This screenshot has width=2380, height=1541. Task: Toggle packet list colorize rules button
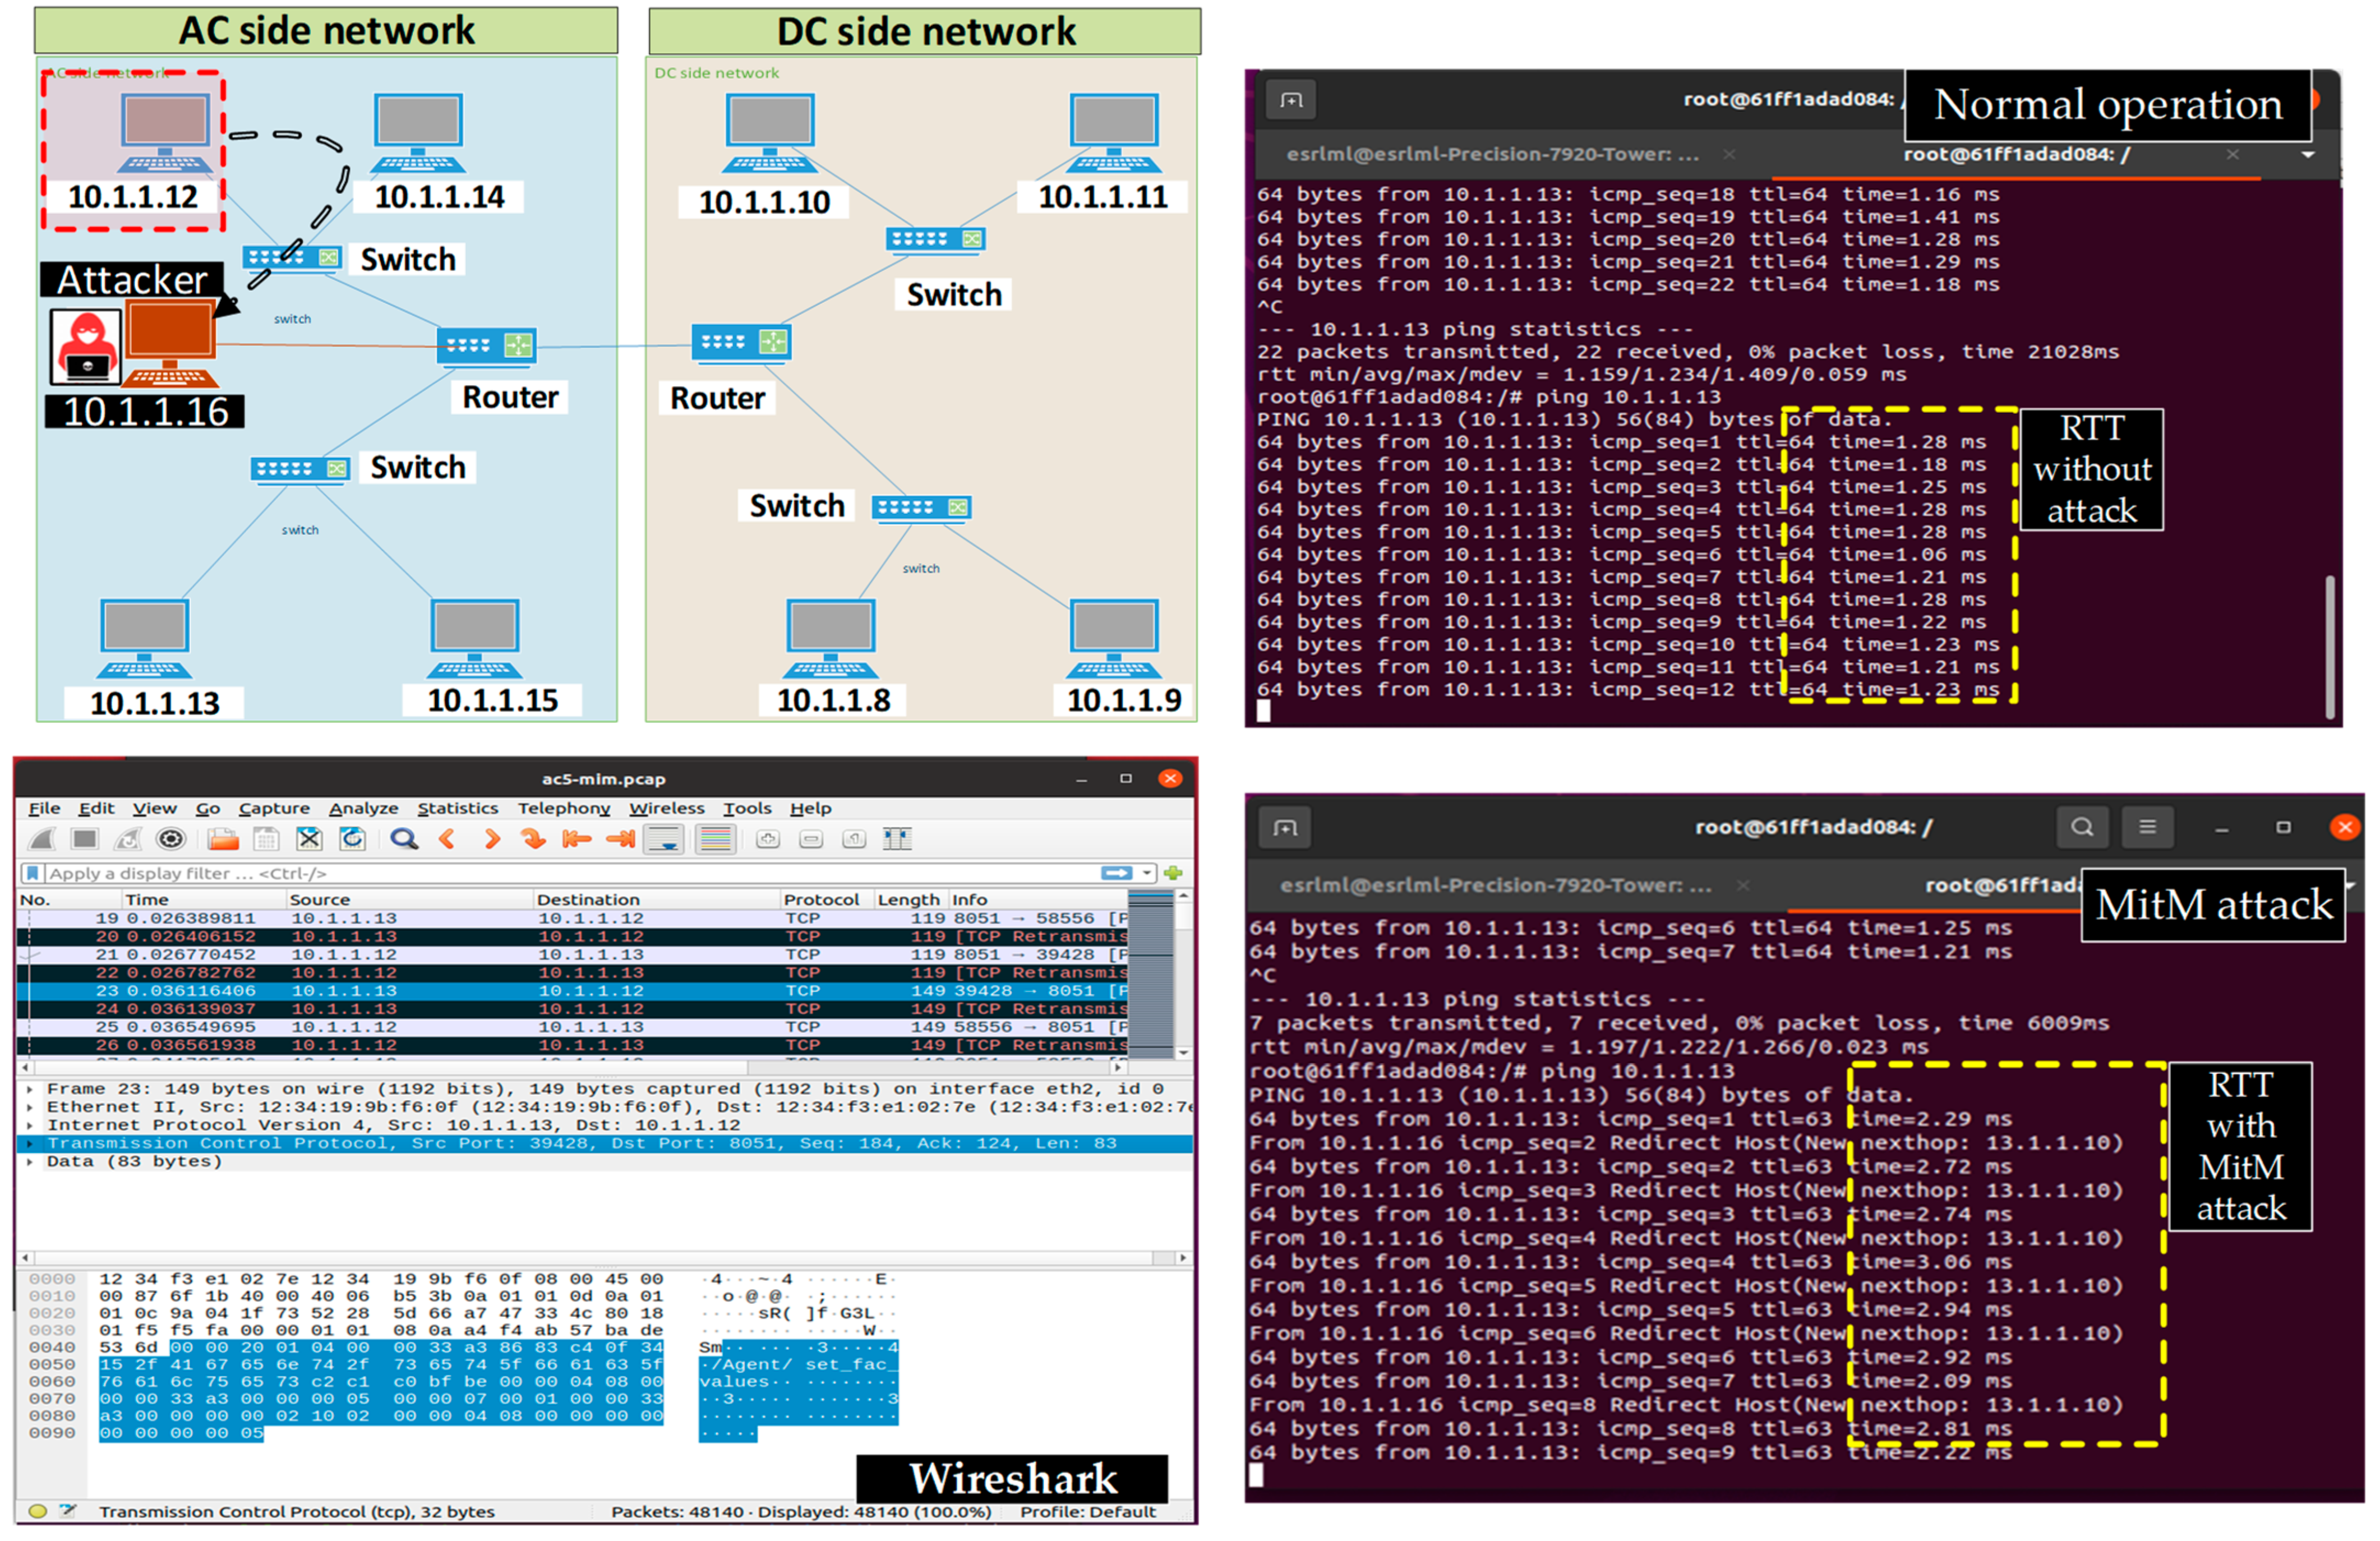pyautogui.click(x=715, y=840)
